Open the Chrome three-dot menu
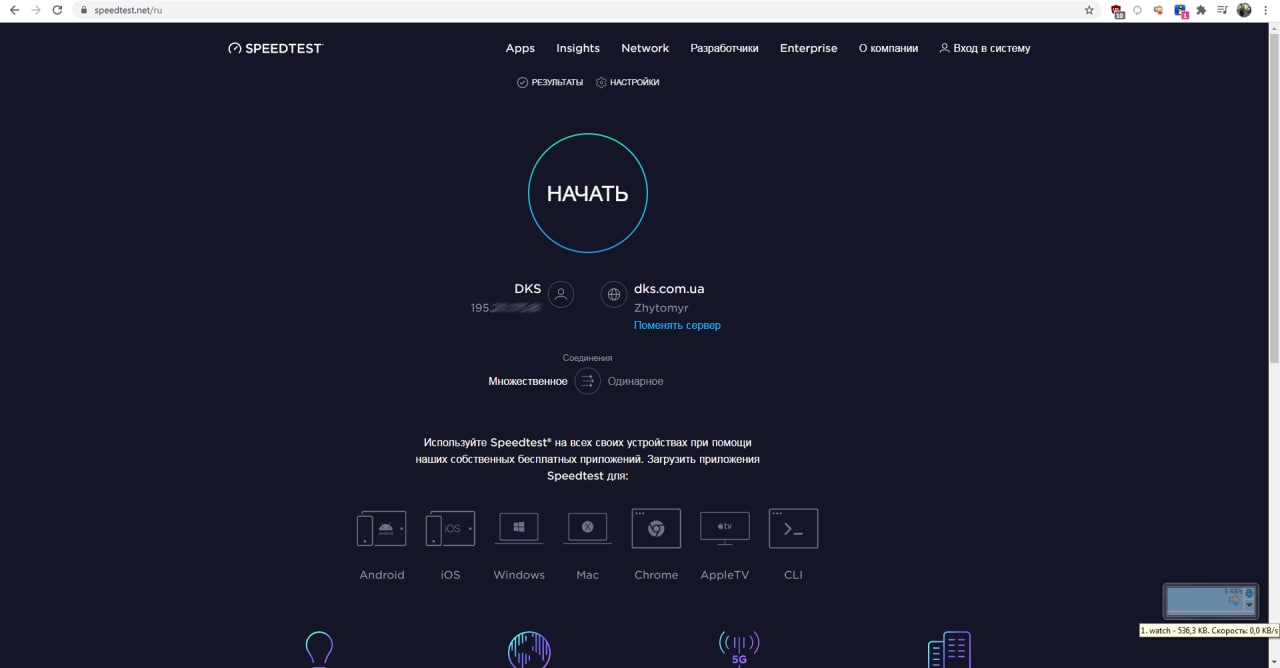This screenshot has height=668, width=1280. coord(1266,10)
